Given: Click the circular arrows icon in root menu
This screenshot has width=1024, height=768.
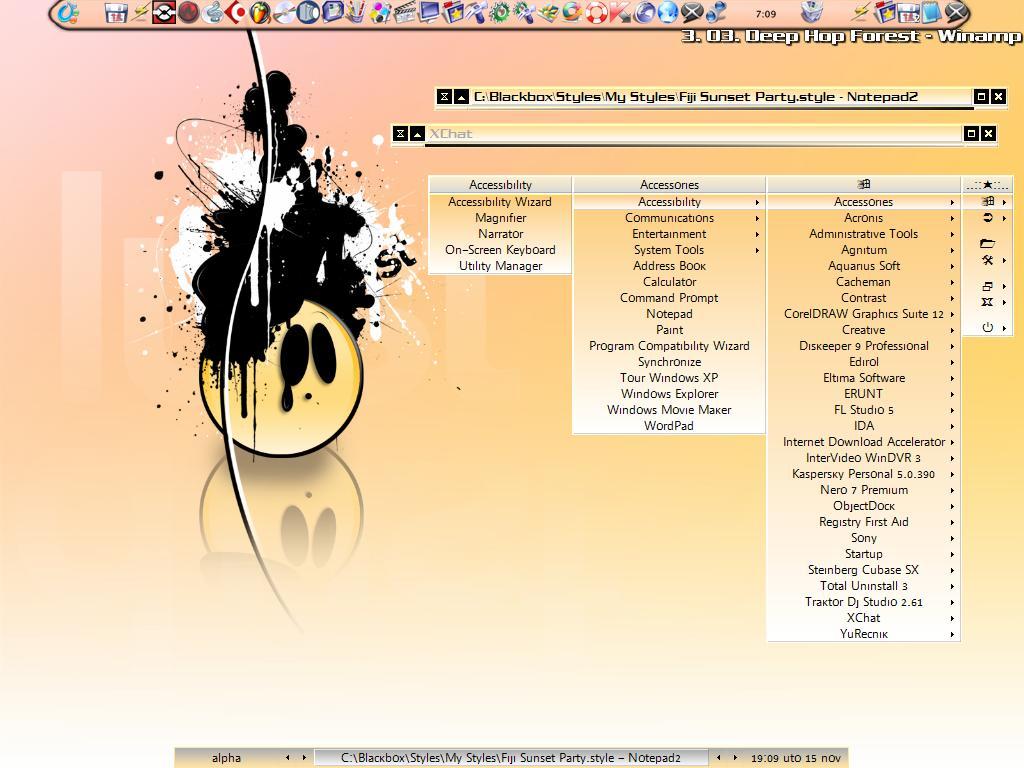Looking at the screenshot, I should pyautogui.click(x=987, y=217).
